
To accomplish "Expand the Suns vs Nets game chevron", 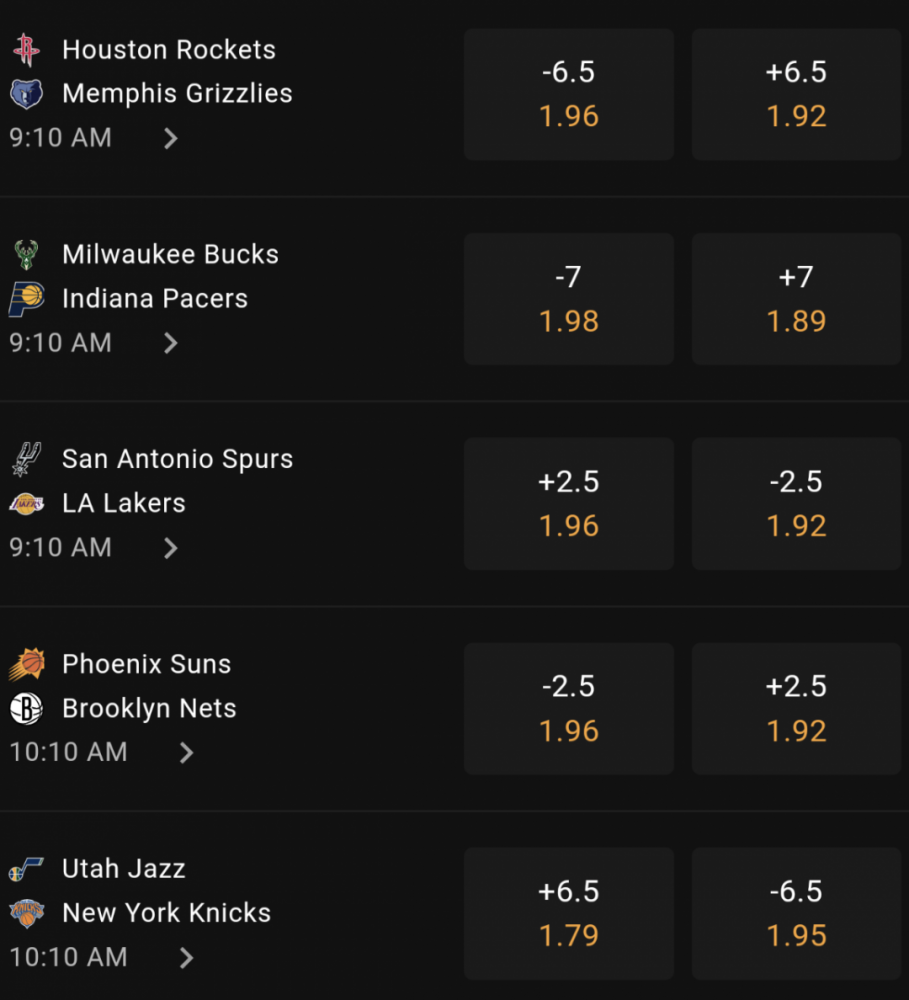I will [x=186, y=753].
